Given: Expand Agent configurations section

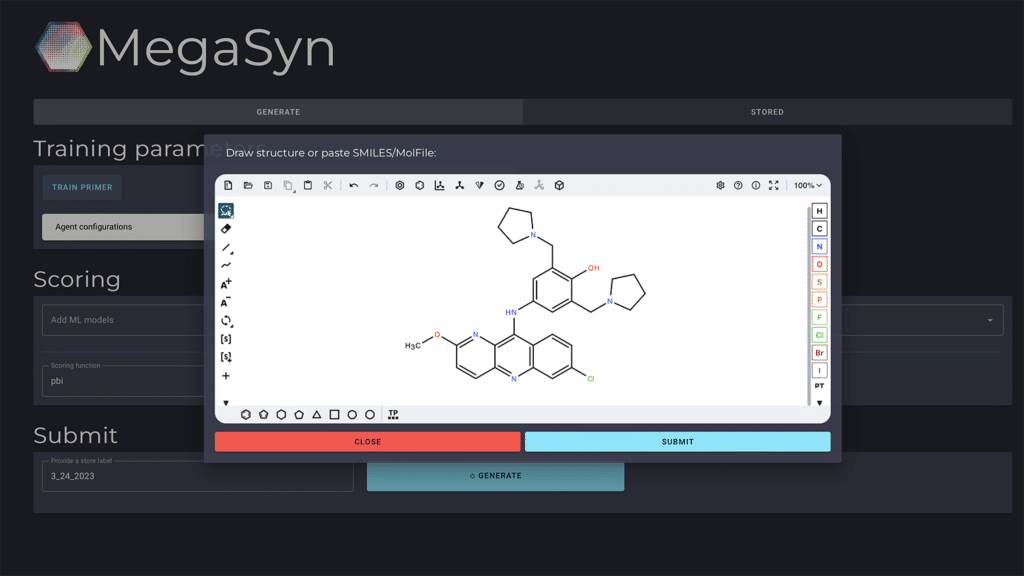Looking at the screenshot, I should point(123,227).
